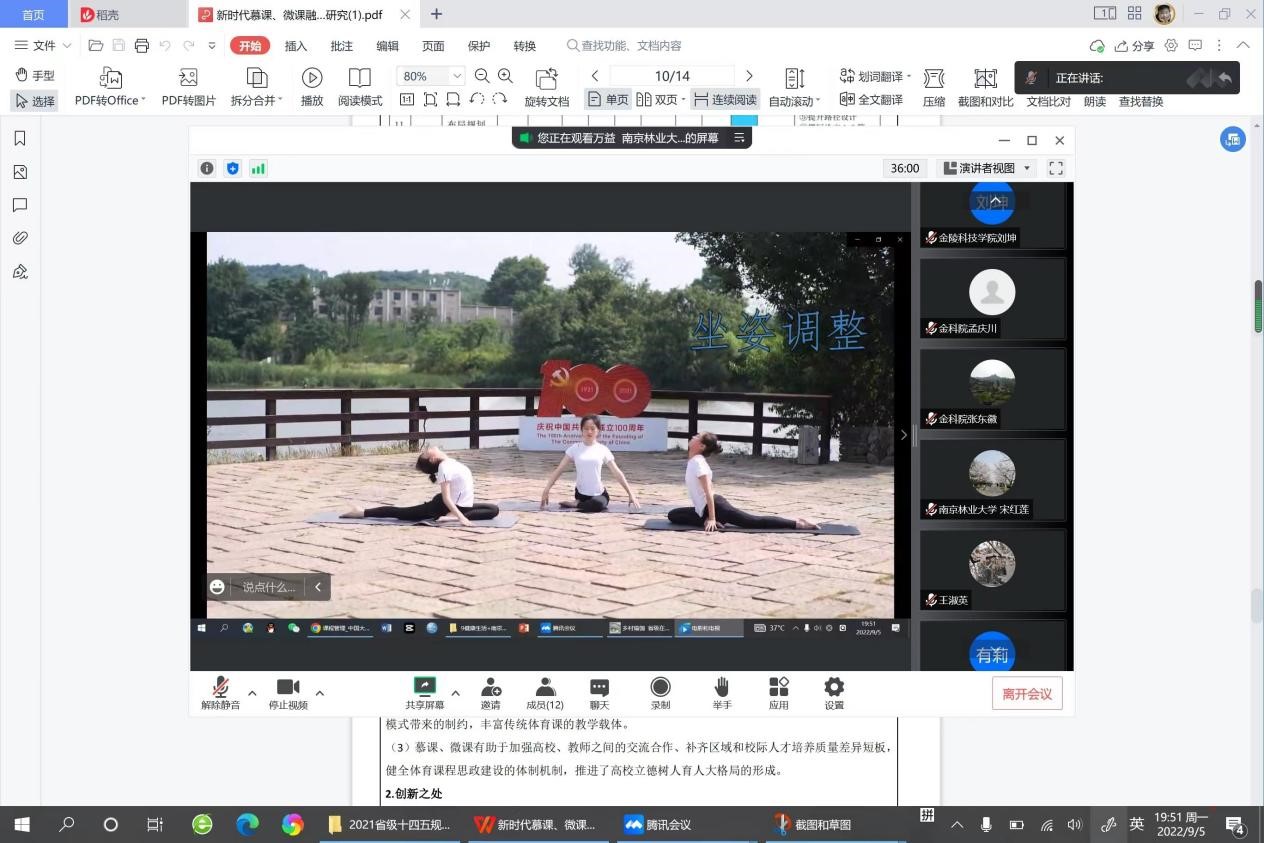This screenshot has width=1264, height=843.
Task: Expand the 共享屏幕 options arrow
Action: click(456, 693)
